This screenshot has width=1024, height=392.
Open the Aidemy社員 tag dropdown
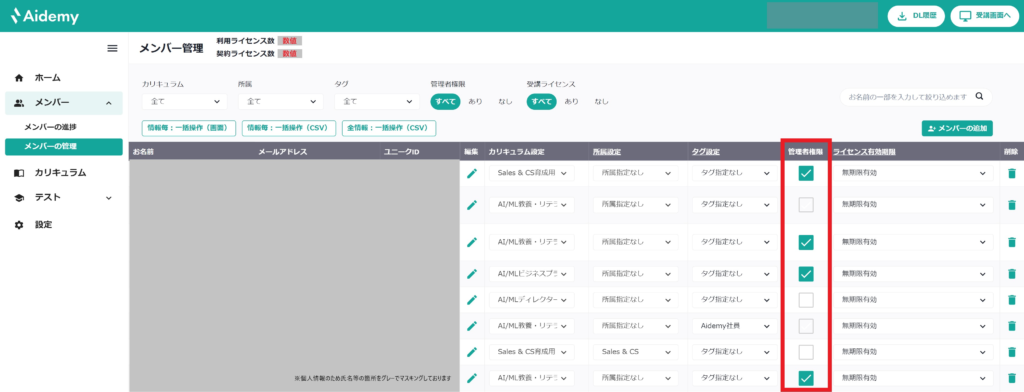tap(735, 326)
